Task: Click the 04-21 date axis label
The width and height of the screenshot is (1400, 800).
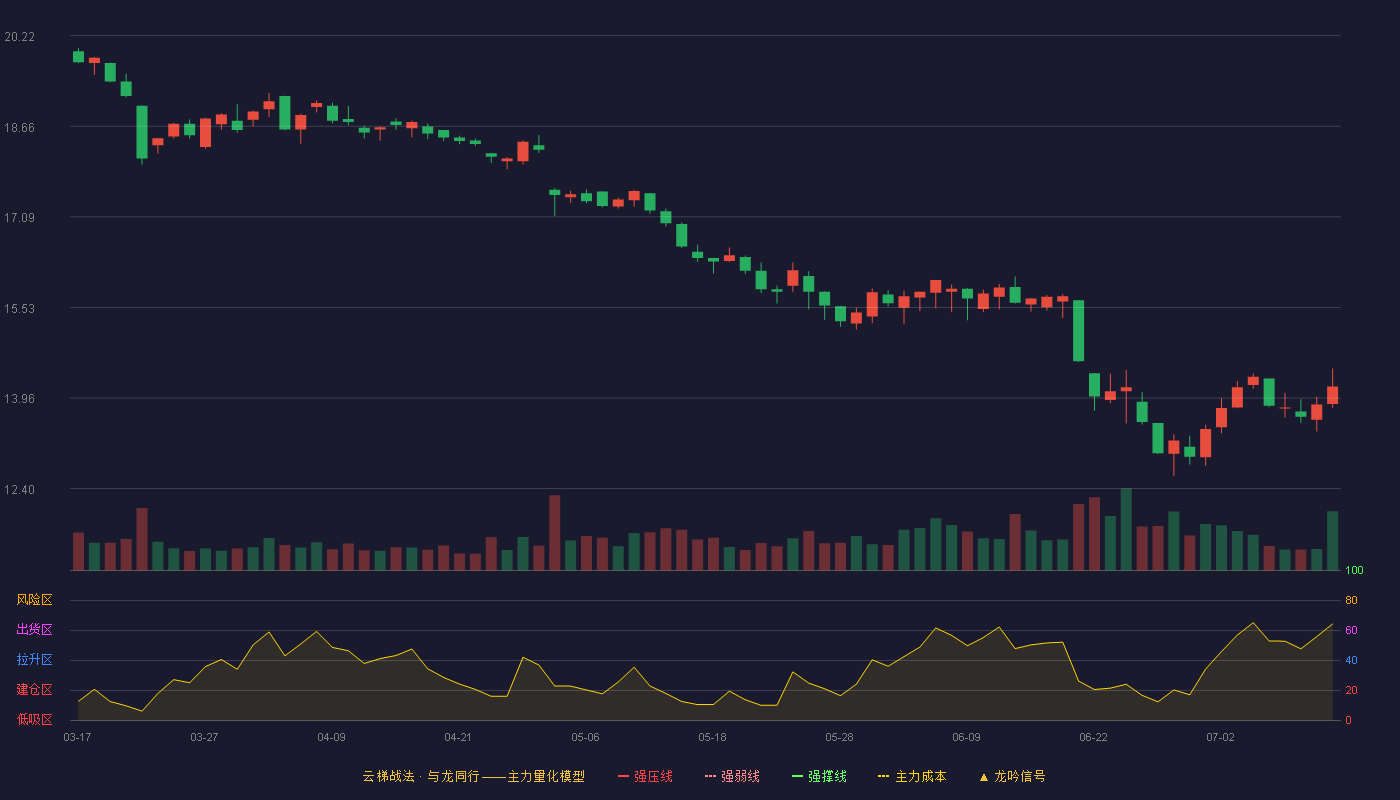Action: pyautogui.click(x=458, y=737)
